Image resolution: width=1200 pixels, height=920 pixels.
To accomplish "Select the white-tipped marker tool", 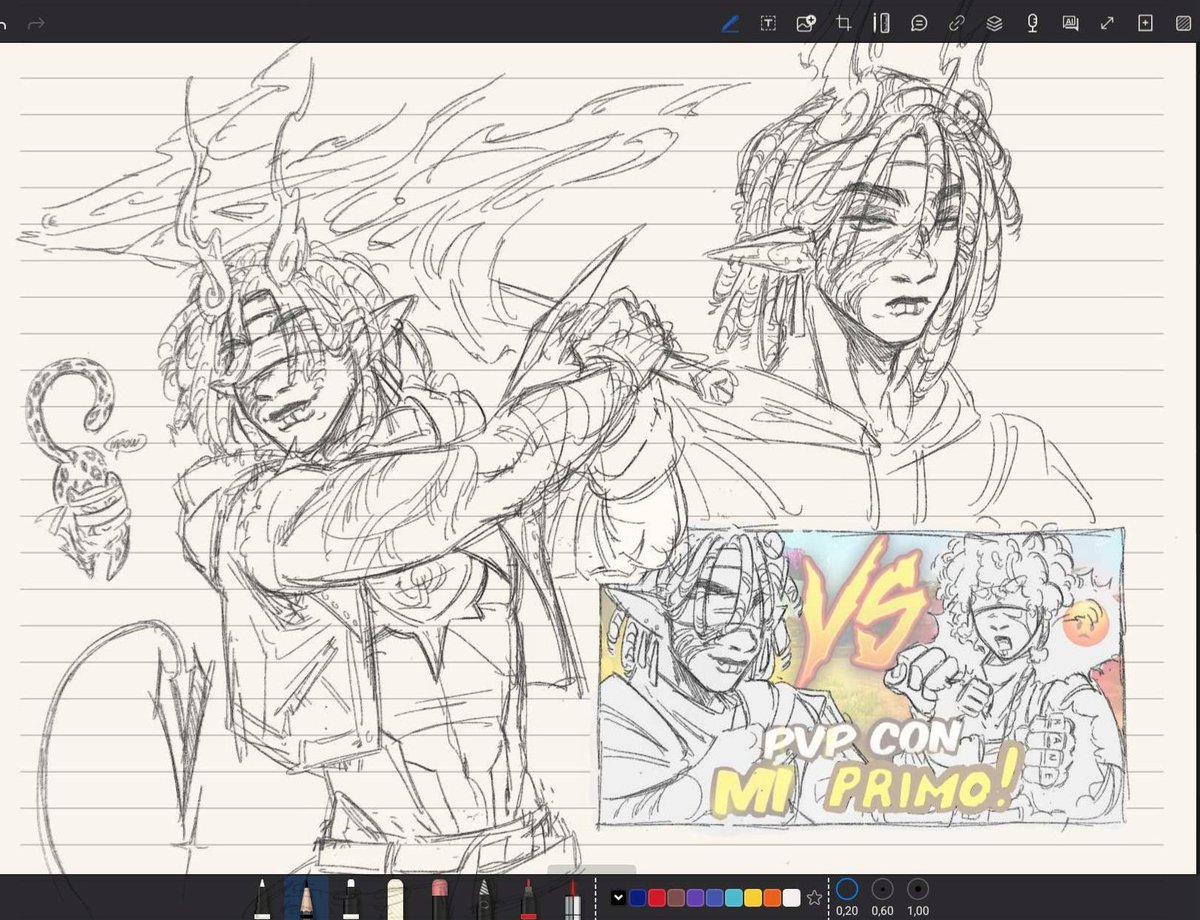I will pyautogui.click(x=350, y=898).
